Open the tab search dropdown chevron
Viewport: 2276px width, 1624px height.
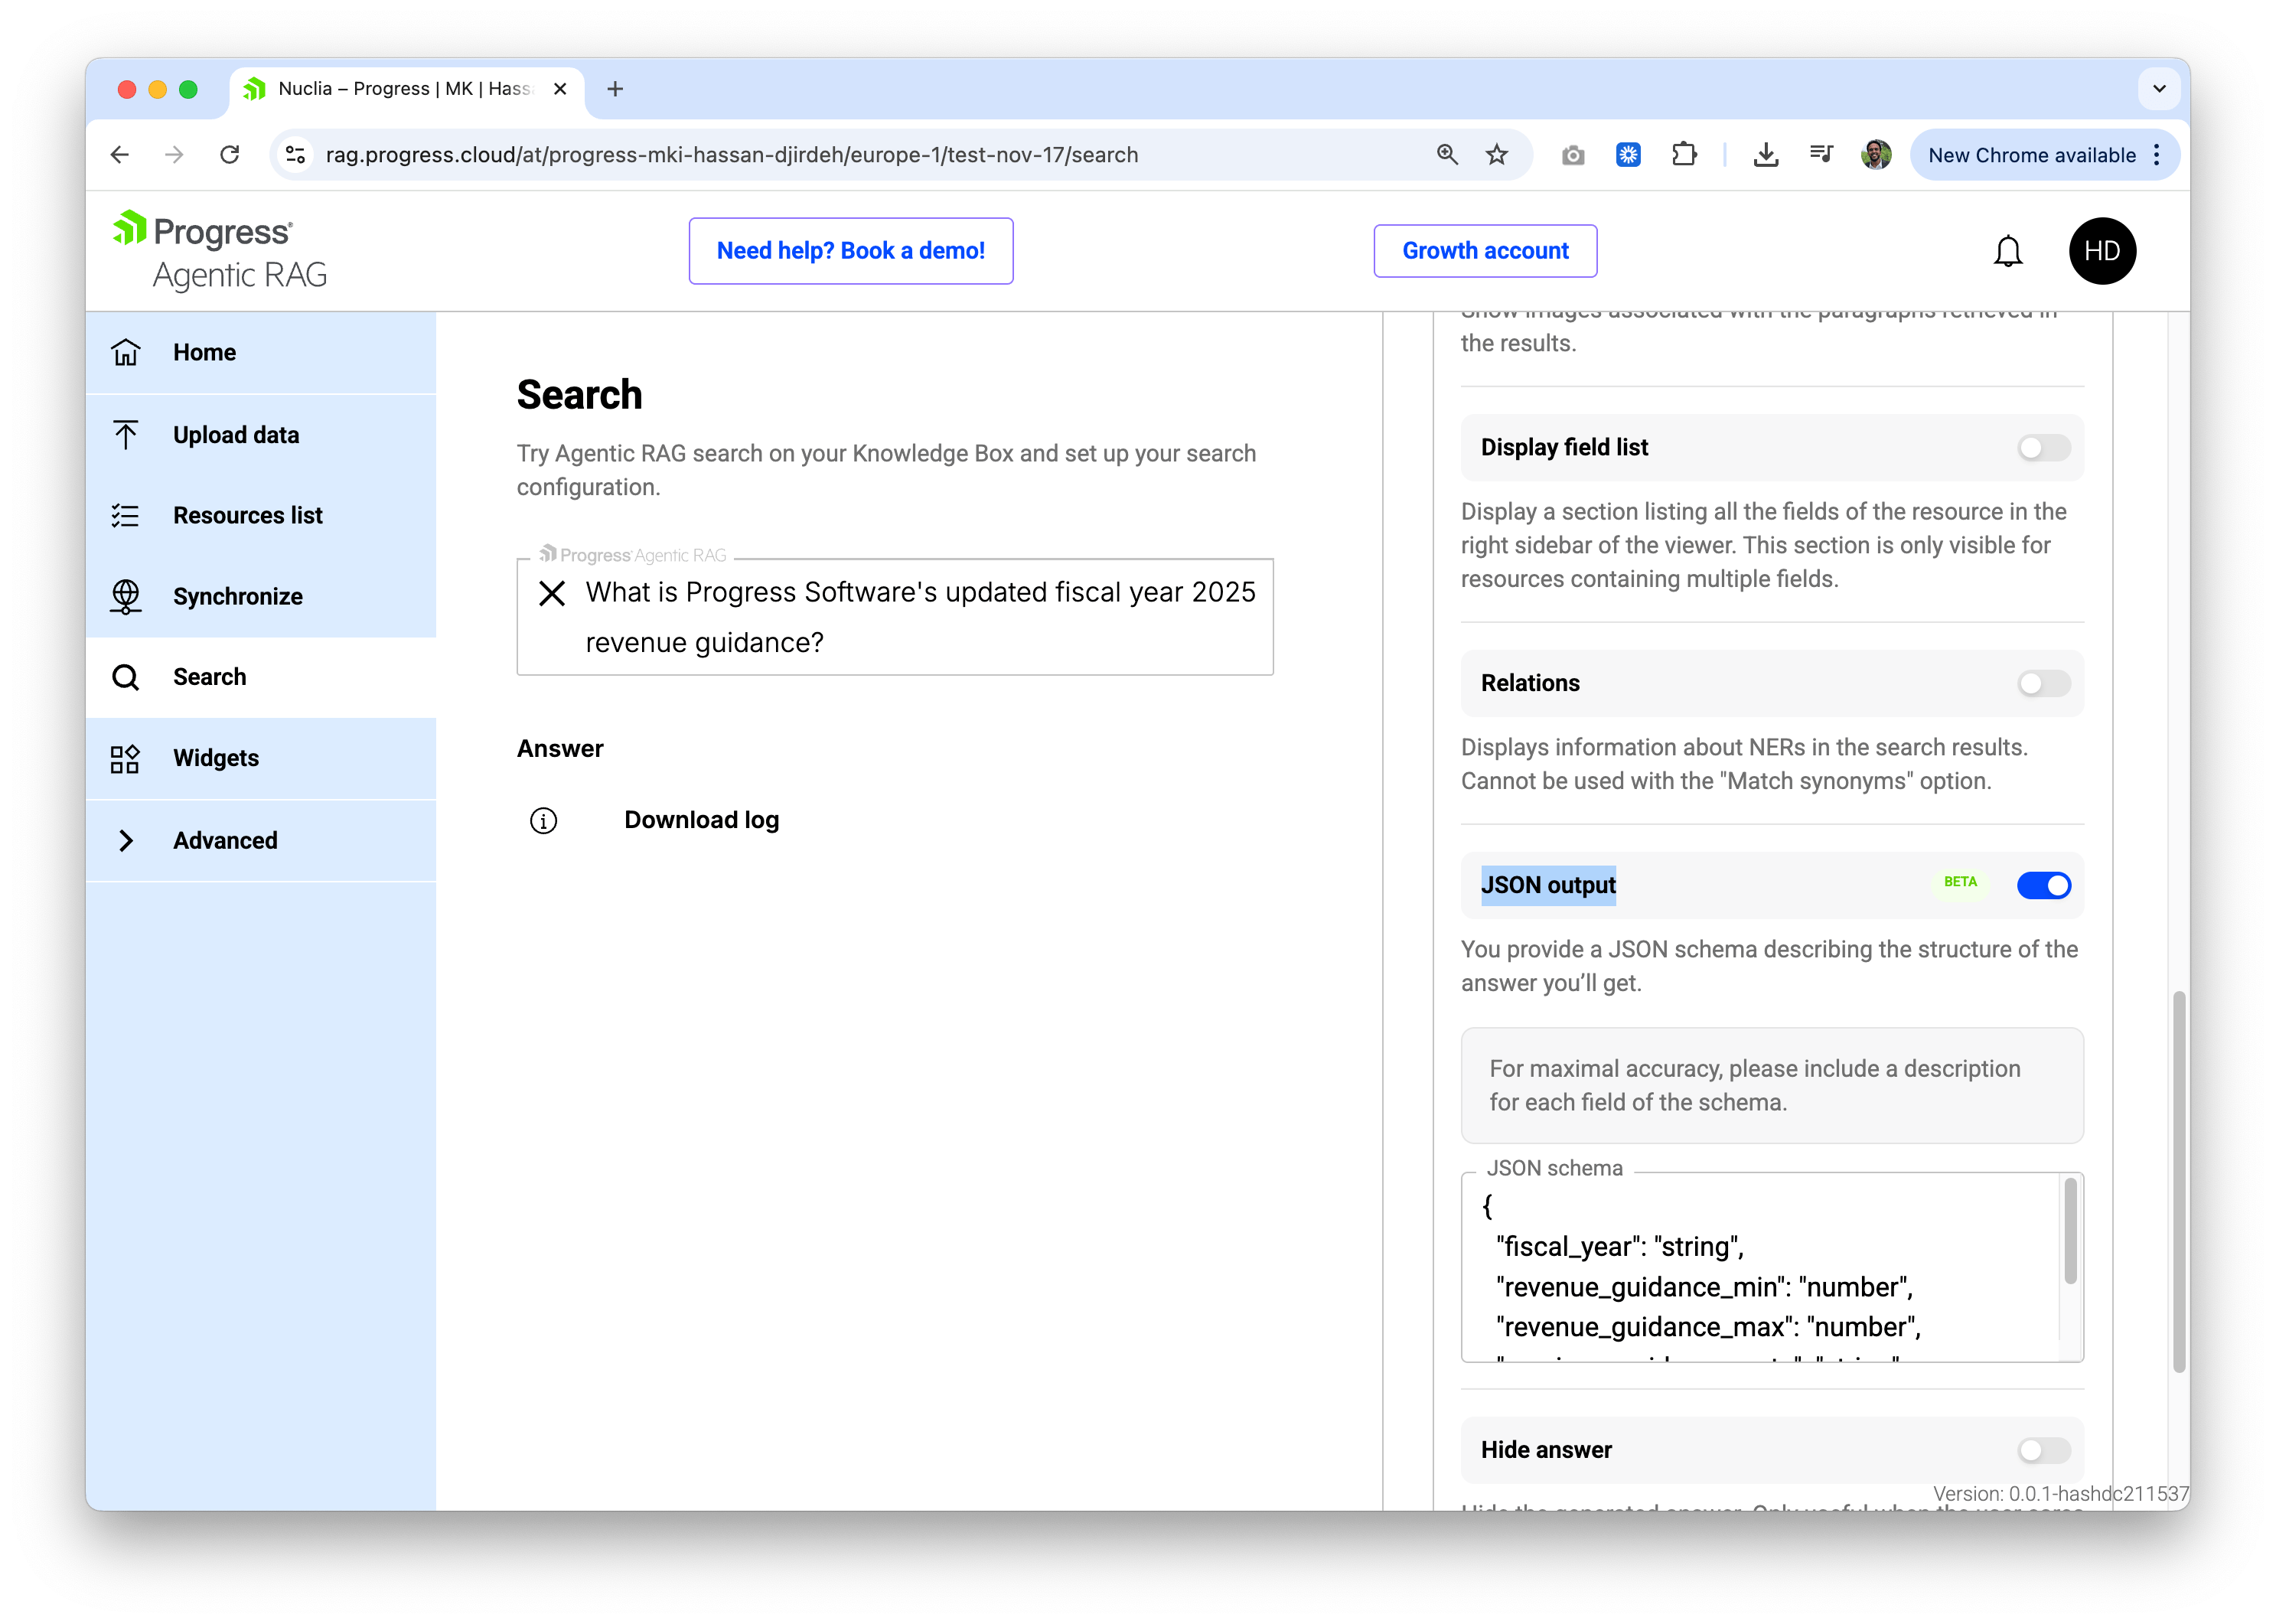click(x=2159, y=89)
